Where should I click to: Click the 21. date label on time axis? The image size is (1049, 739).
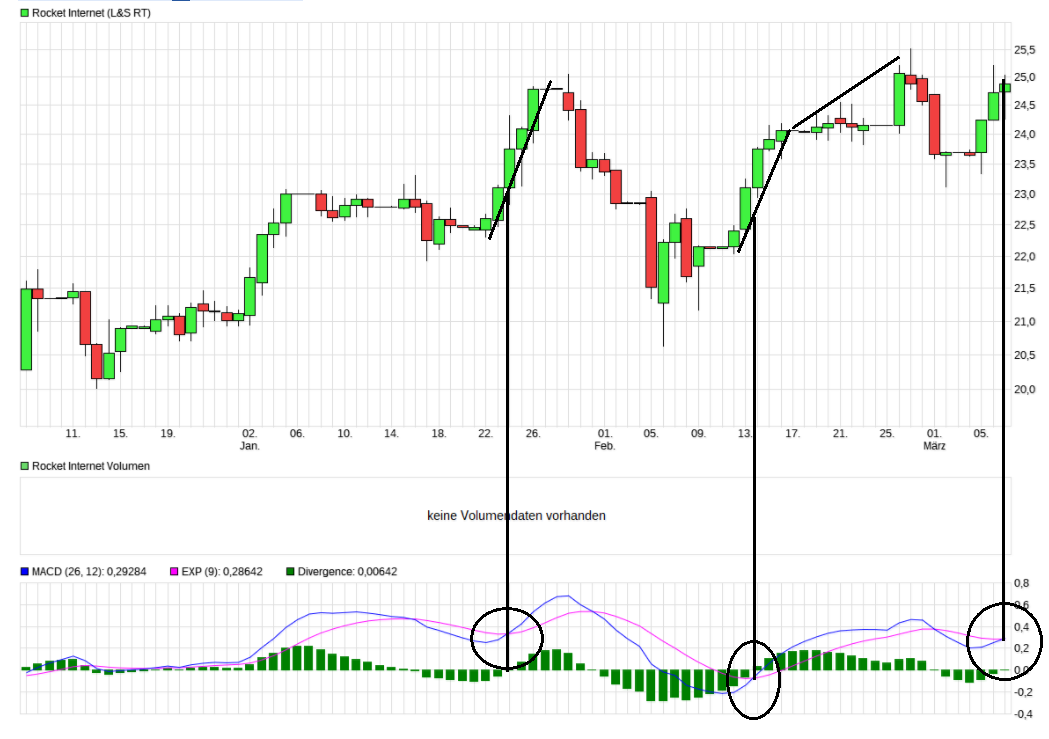pyautogui.click(x=840, y=434)
